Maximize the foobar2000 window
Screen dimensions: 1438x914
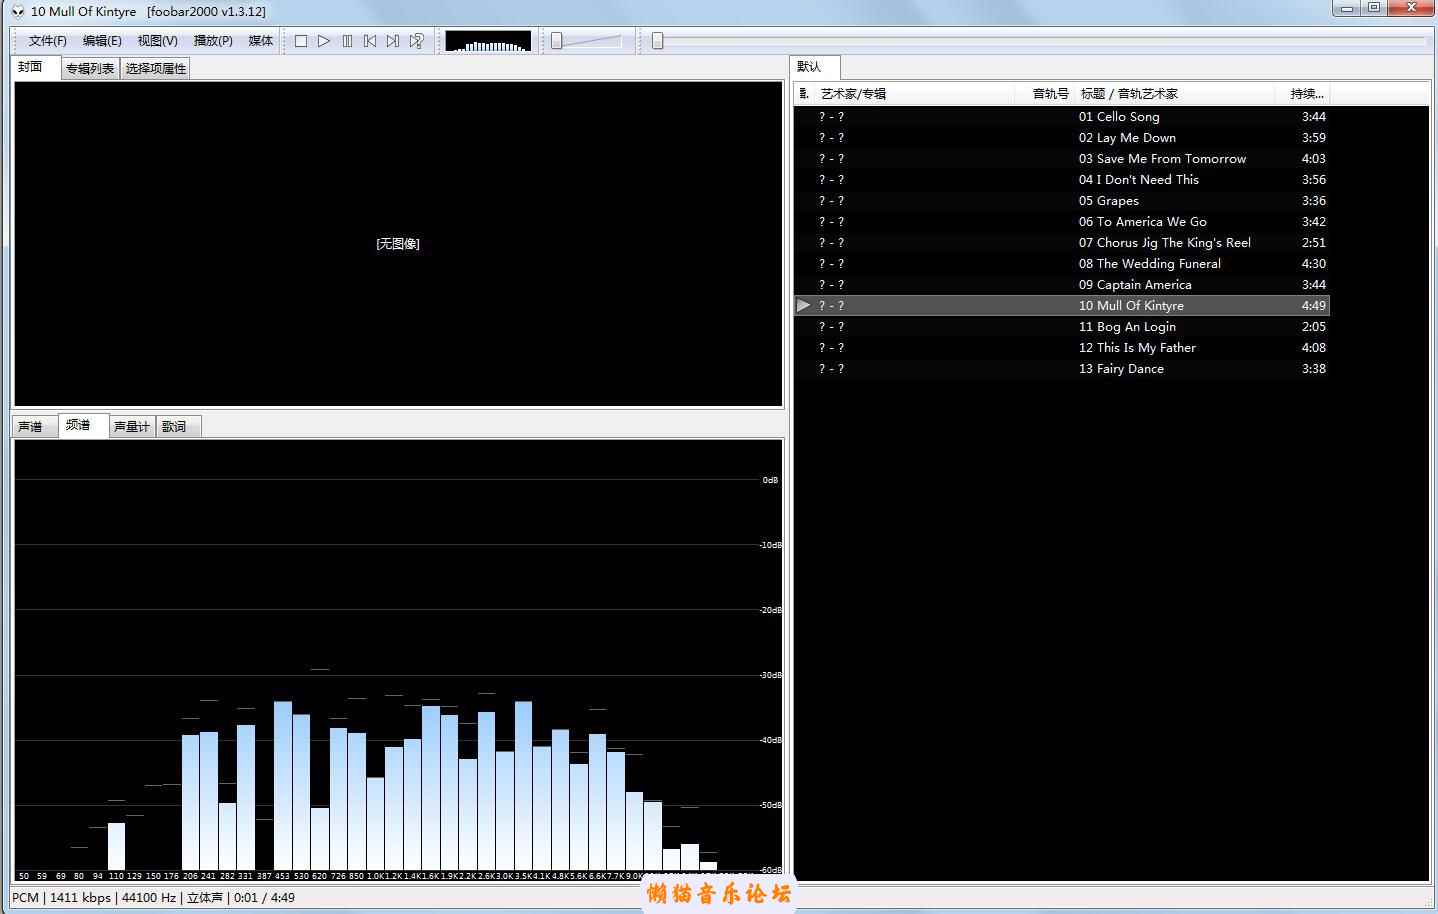click(x=1374, y=9)
